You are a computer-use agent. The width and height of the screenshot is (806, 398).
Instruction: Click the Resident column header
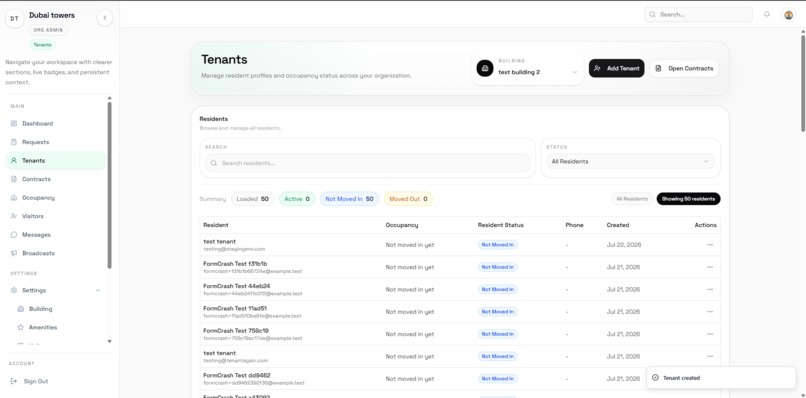(x=216, y=225)
